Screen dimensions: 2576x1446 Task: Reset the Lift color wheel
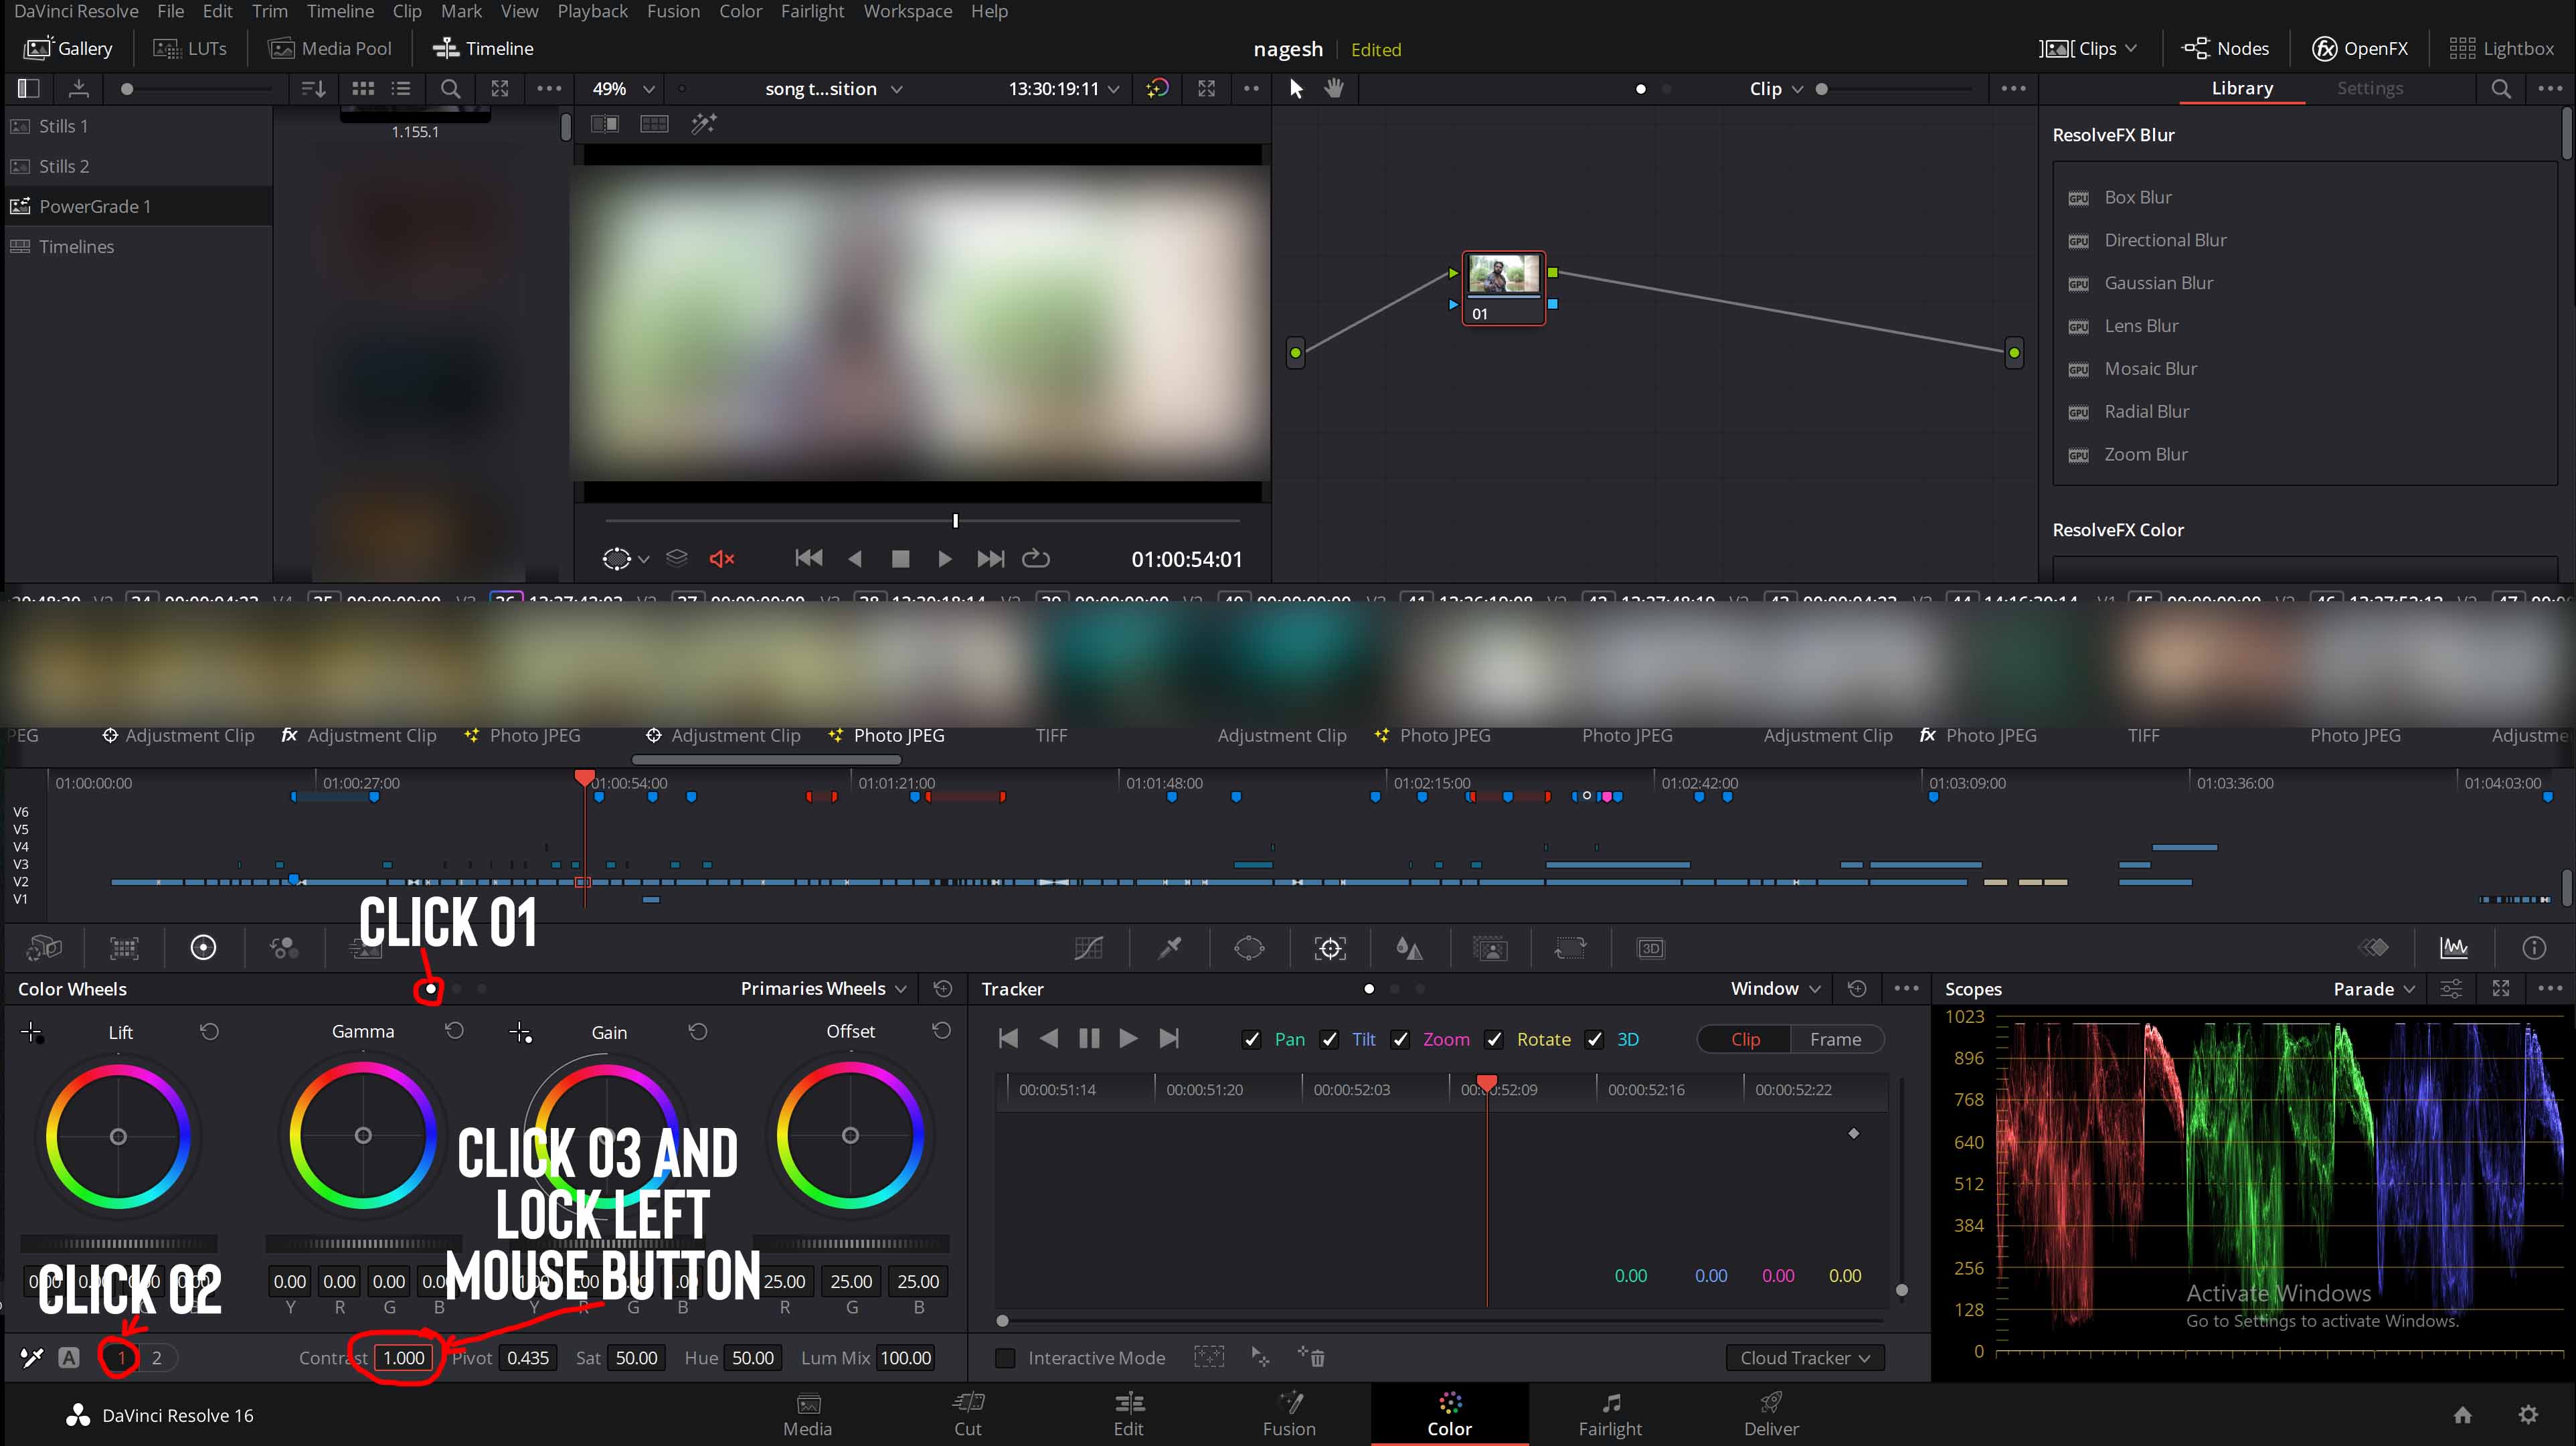(x=209, y=1031)
